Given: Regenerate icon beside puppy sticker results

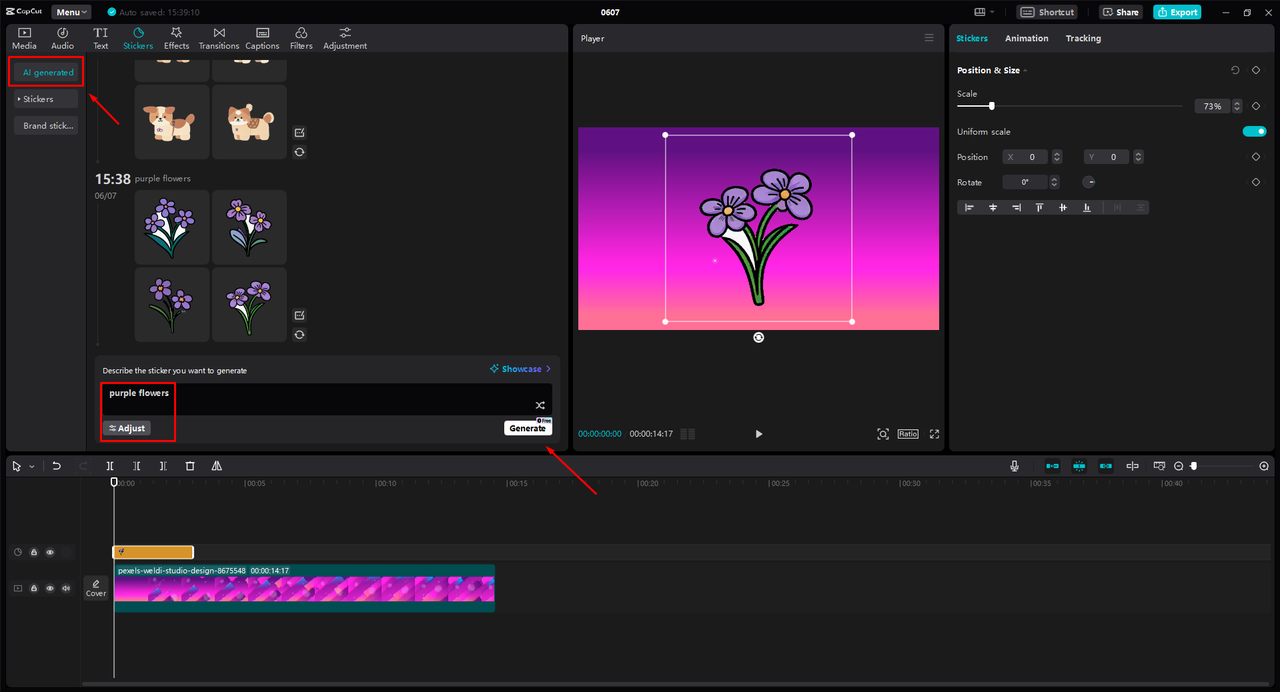Looking at the screenshot, I should click(x=299, y=152).
